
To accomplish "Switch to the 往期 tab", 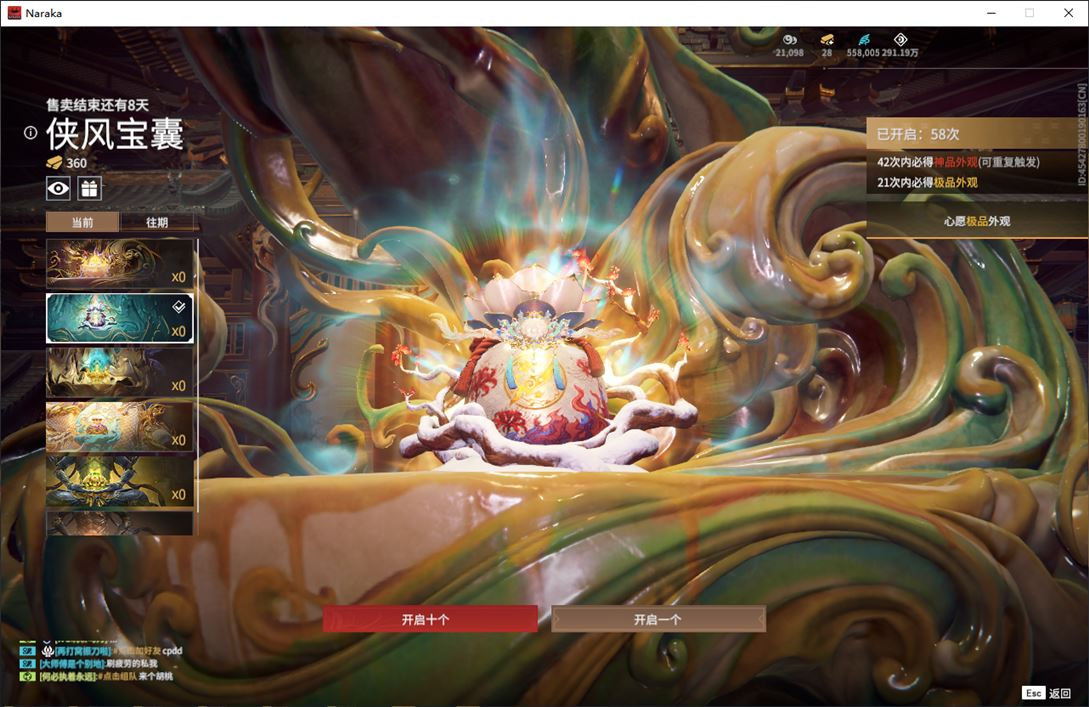I will click(x=157, y=222).
